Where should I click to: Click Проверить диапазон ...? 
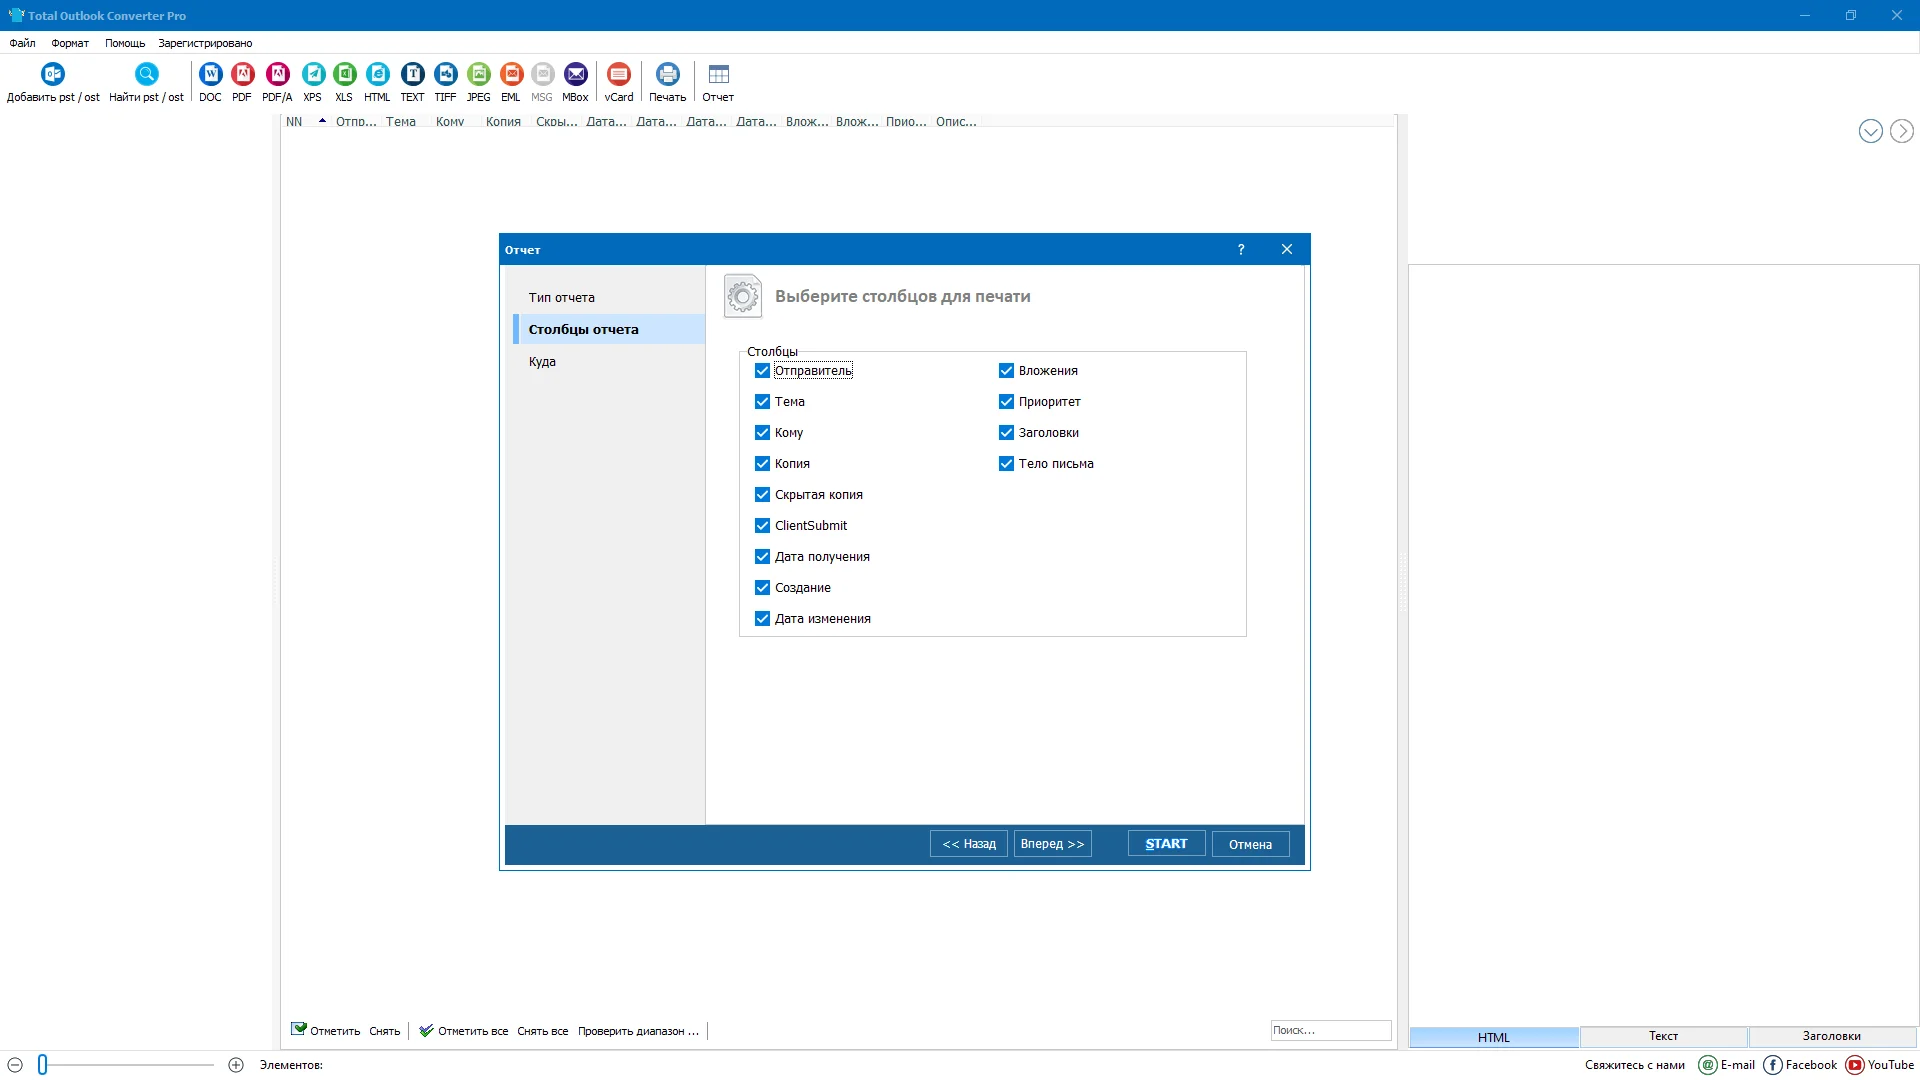click(638, 1031)
